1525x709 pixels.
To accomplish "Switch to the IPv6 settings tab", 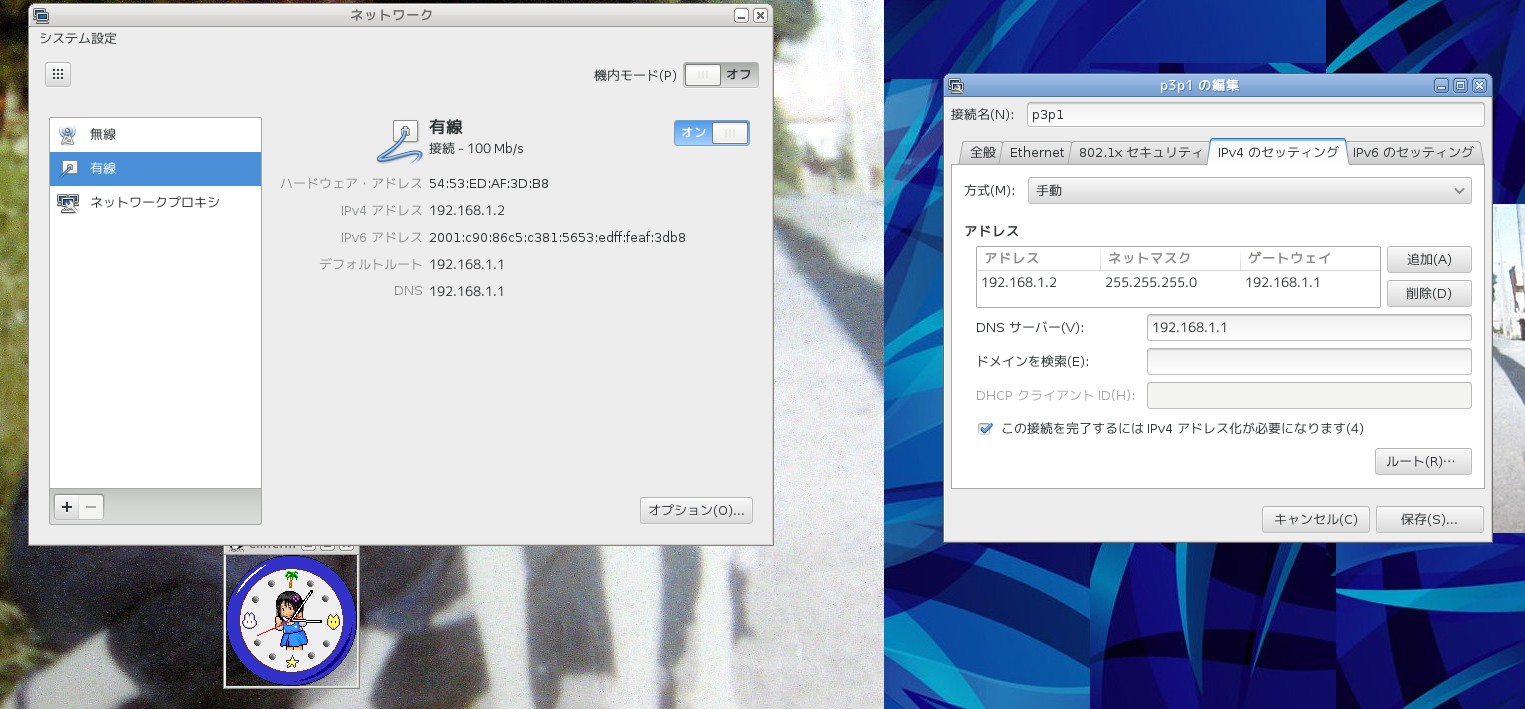I will pyautogui.click(x=1412, y=152).
